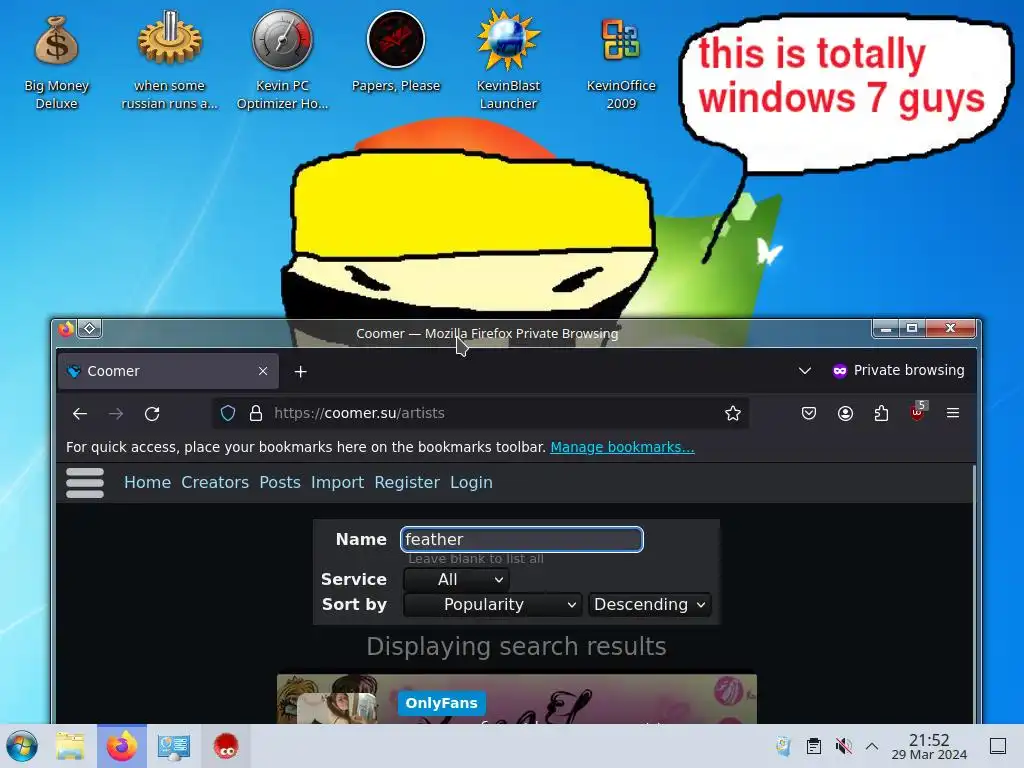Select Firefox in the taskbar

click(122, 746)
